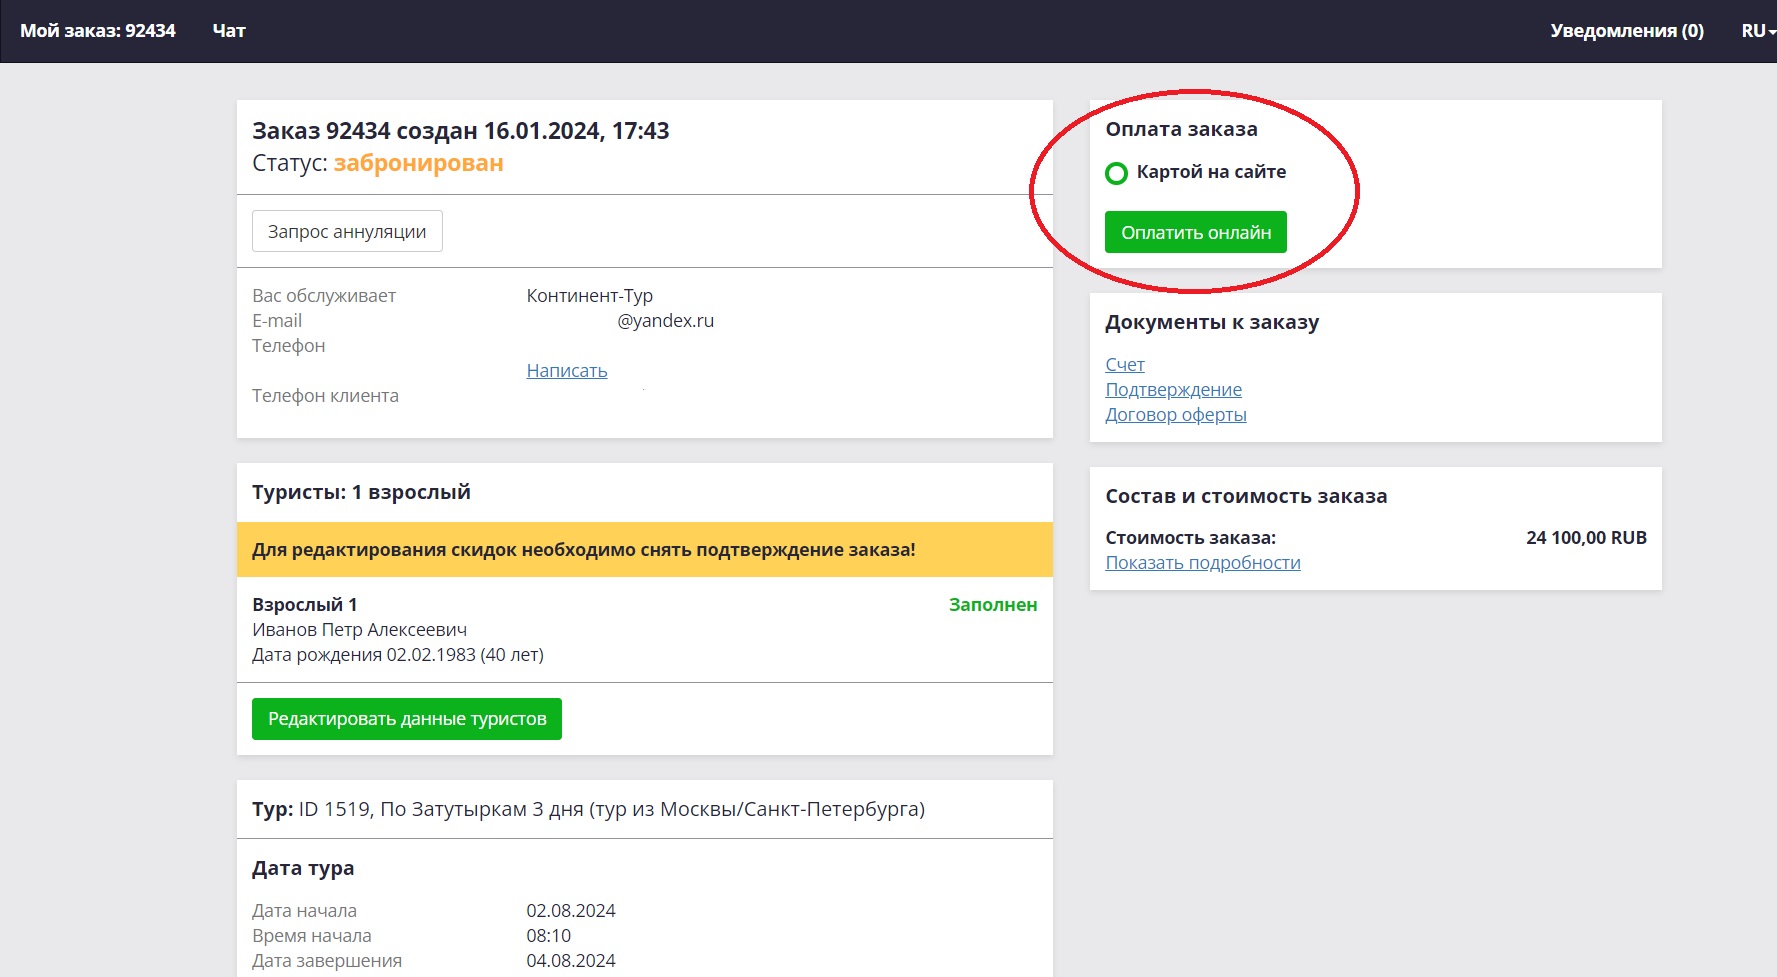
Task: Click the 'Запрос аннуляции' button
Action: pyautogui.click(x=347, y=231)
